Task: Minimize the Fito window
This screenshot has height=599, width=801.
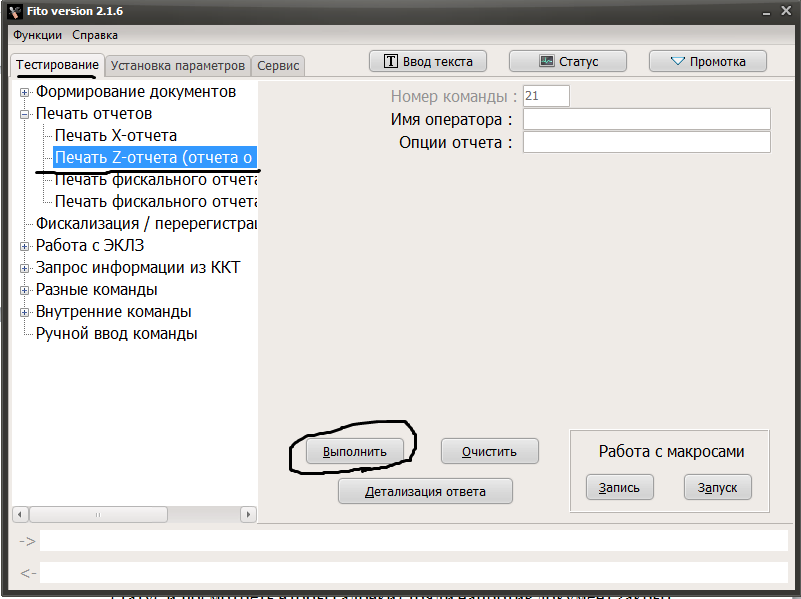Action: (x=766, y=12)
